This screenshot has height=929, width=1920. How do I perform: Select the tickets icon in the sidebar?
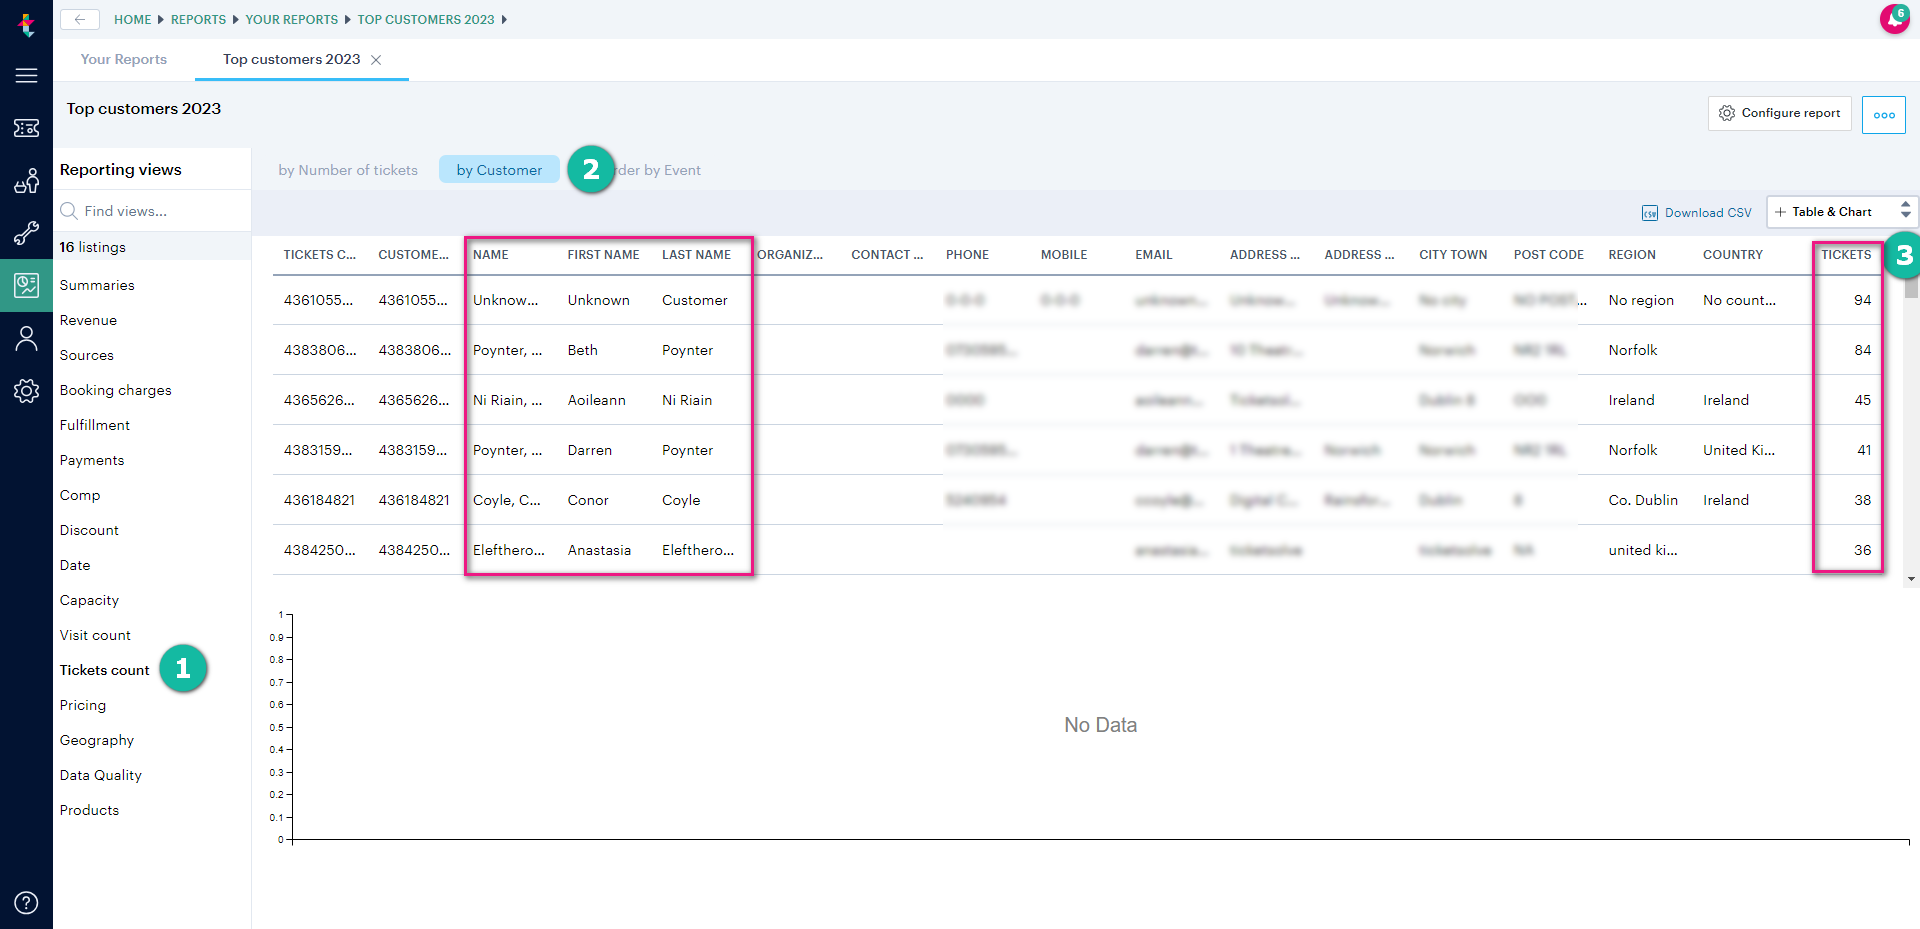click(x=27, y=128)
